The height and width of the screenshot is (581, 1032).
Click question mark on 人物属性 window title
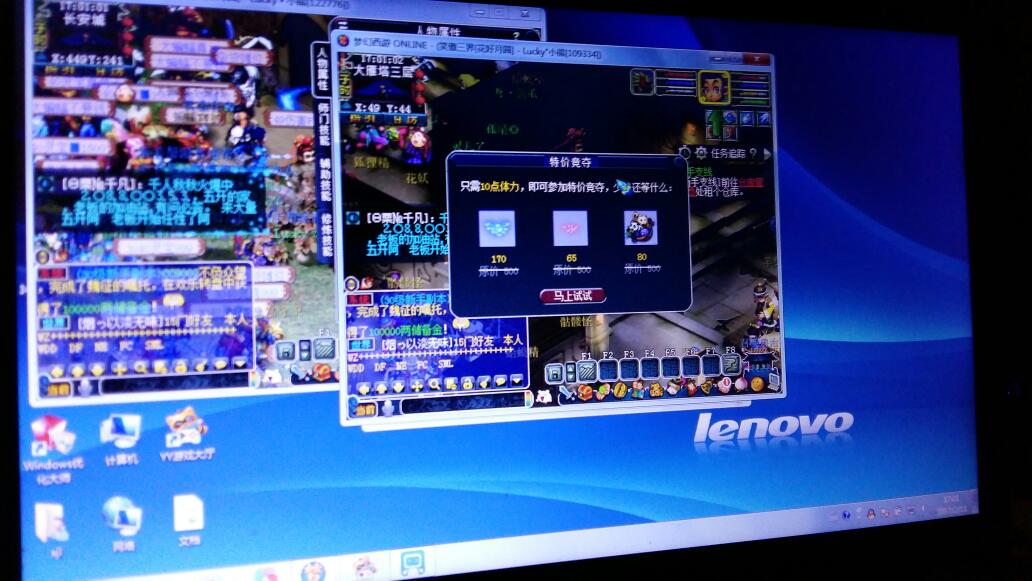(x=516, y=36)
